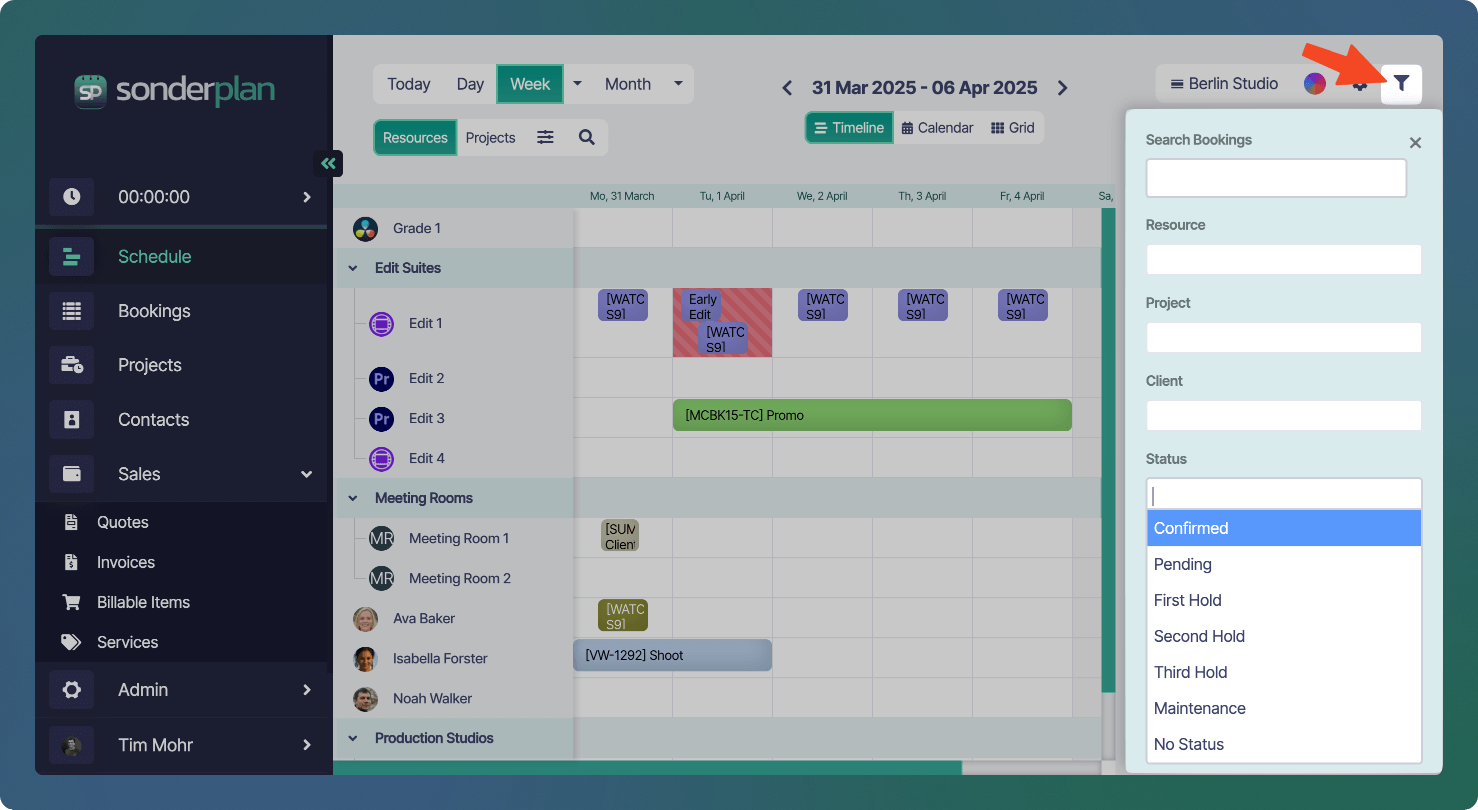Collapse the Edit Suites group
1478x810 pixels.
(x=352, y=268)
